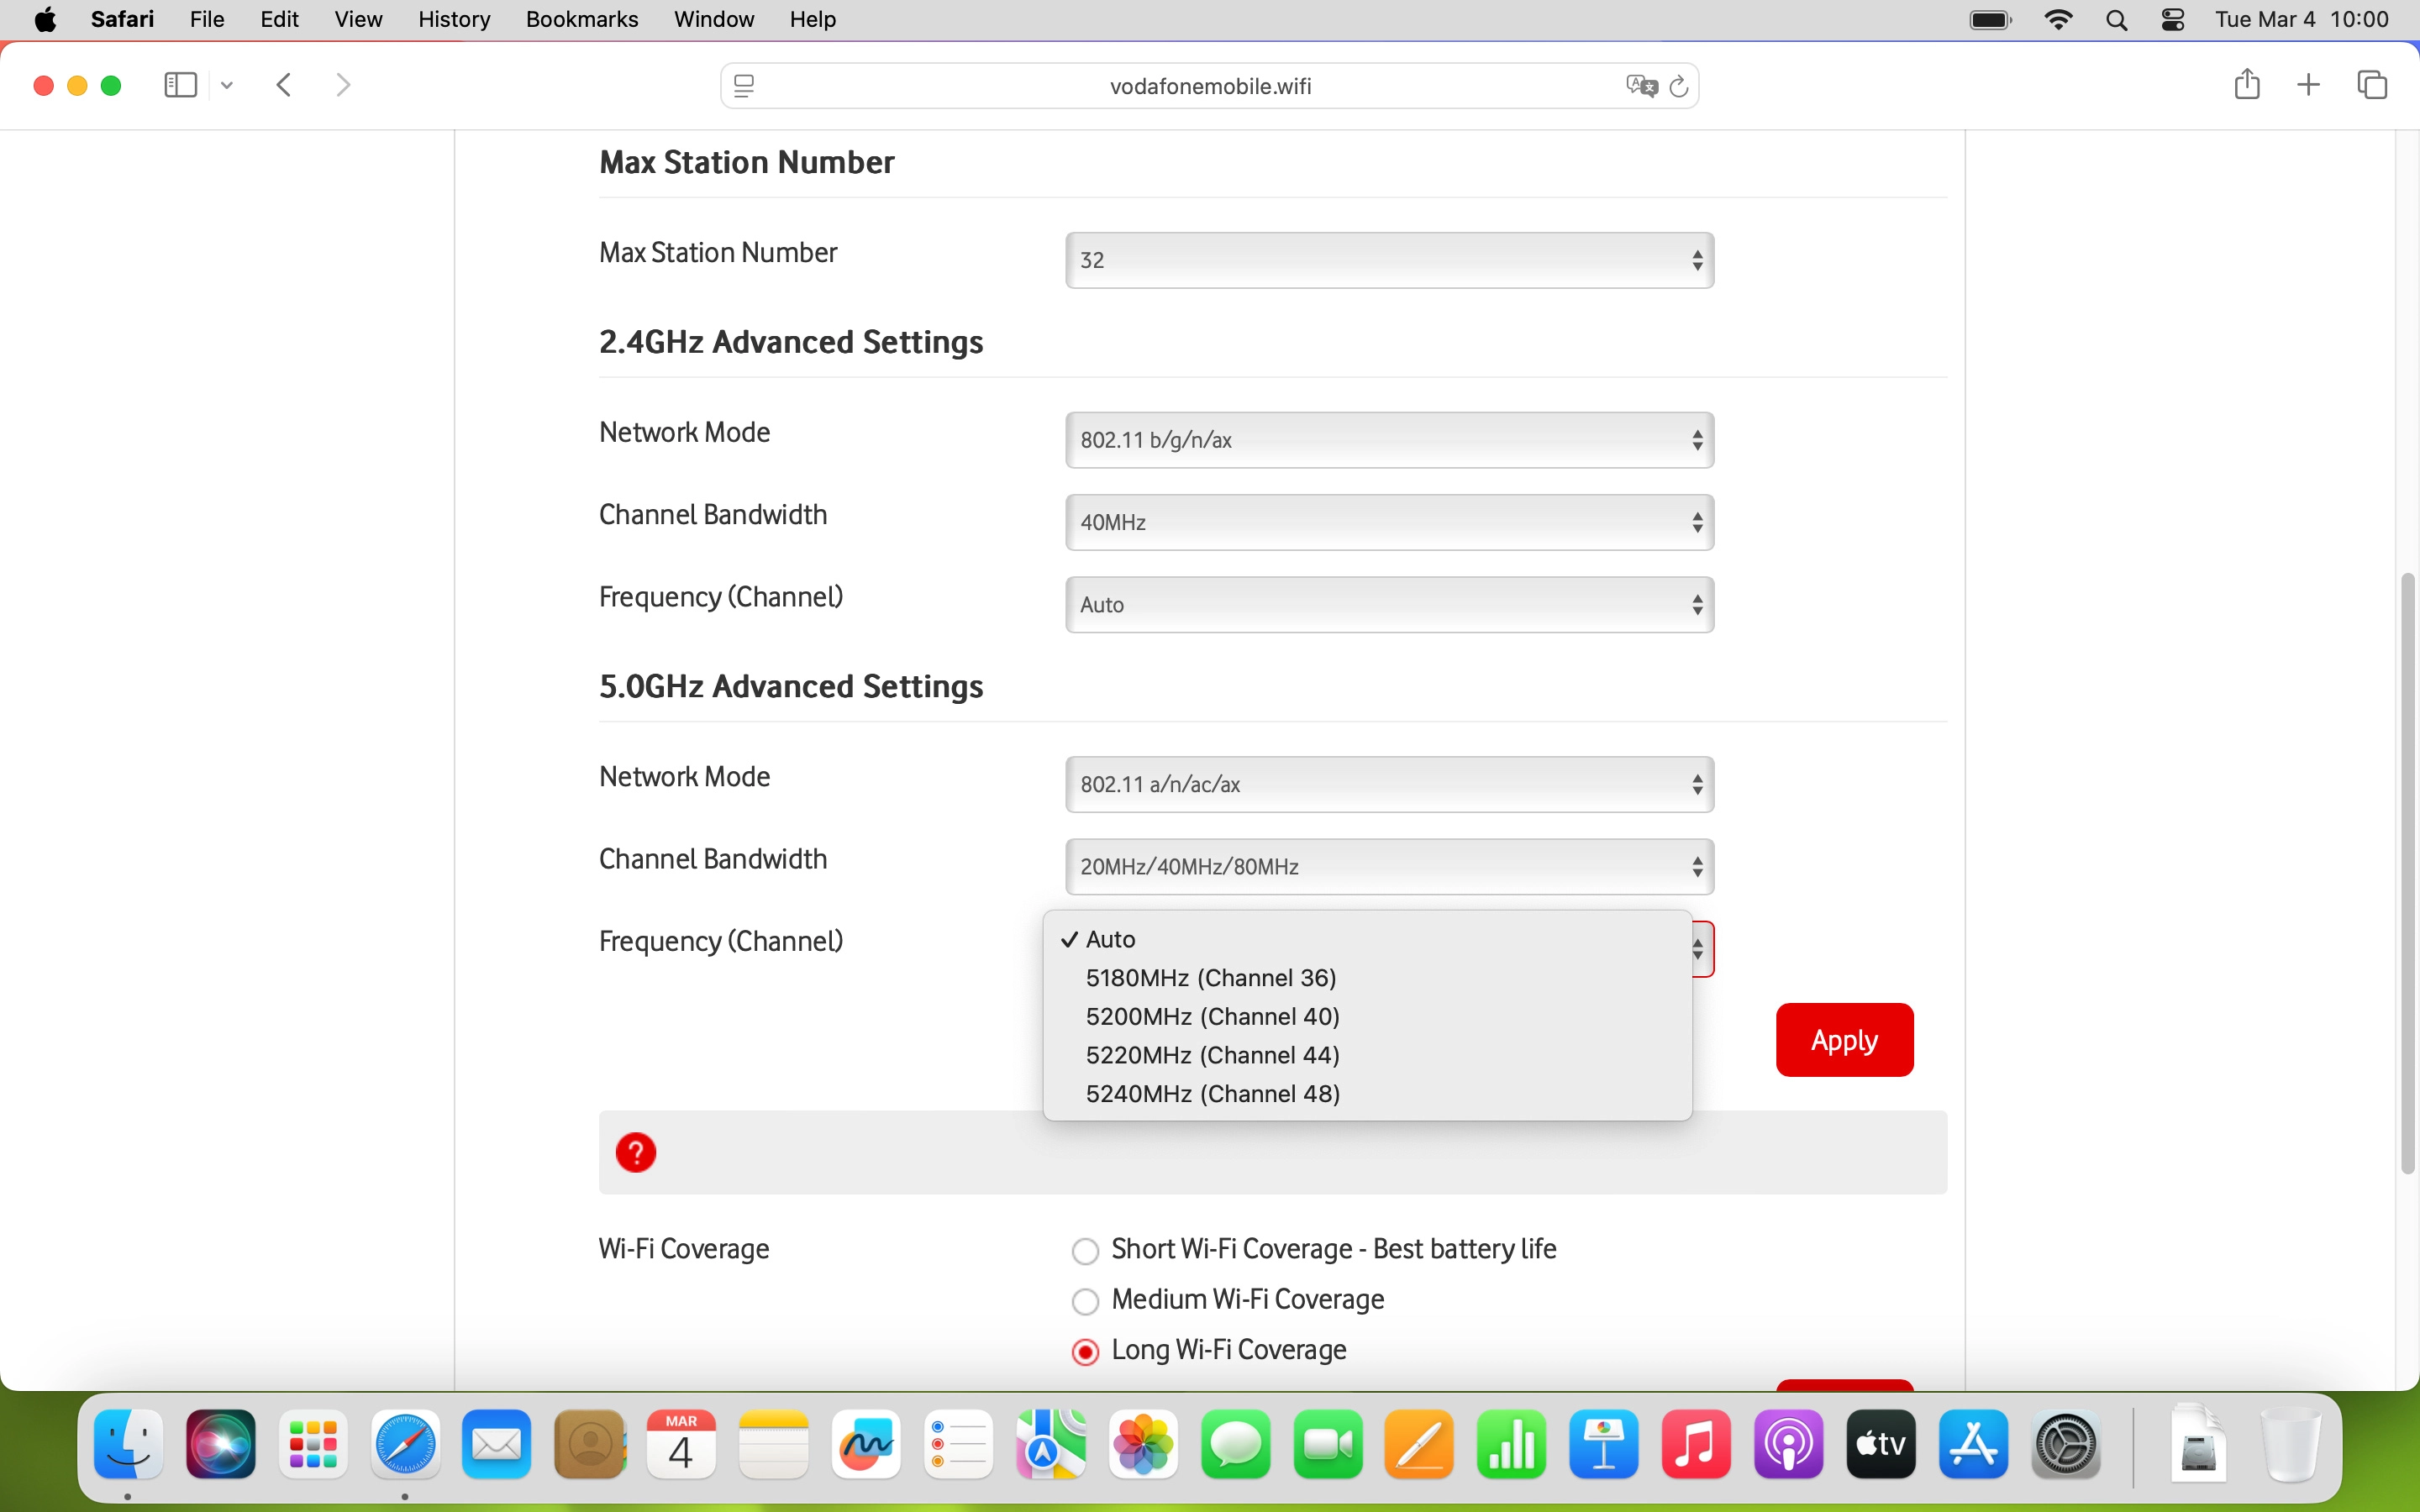Select 5240MHz (Channel 48) option
2420x1512 pixels.
(x=1212, y=1094)
